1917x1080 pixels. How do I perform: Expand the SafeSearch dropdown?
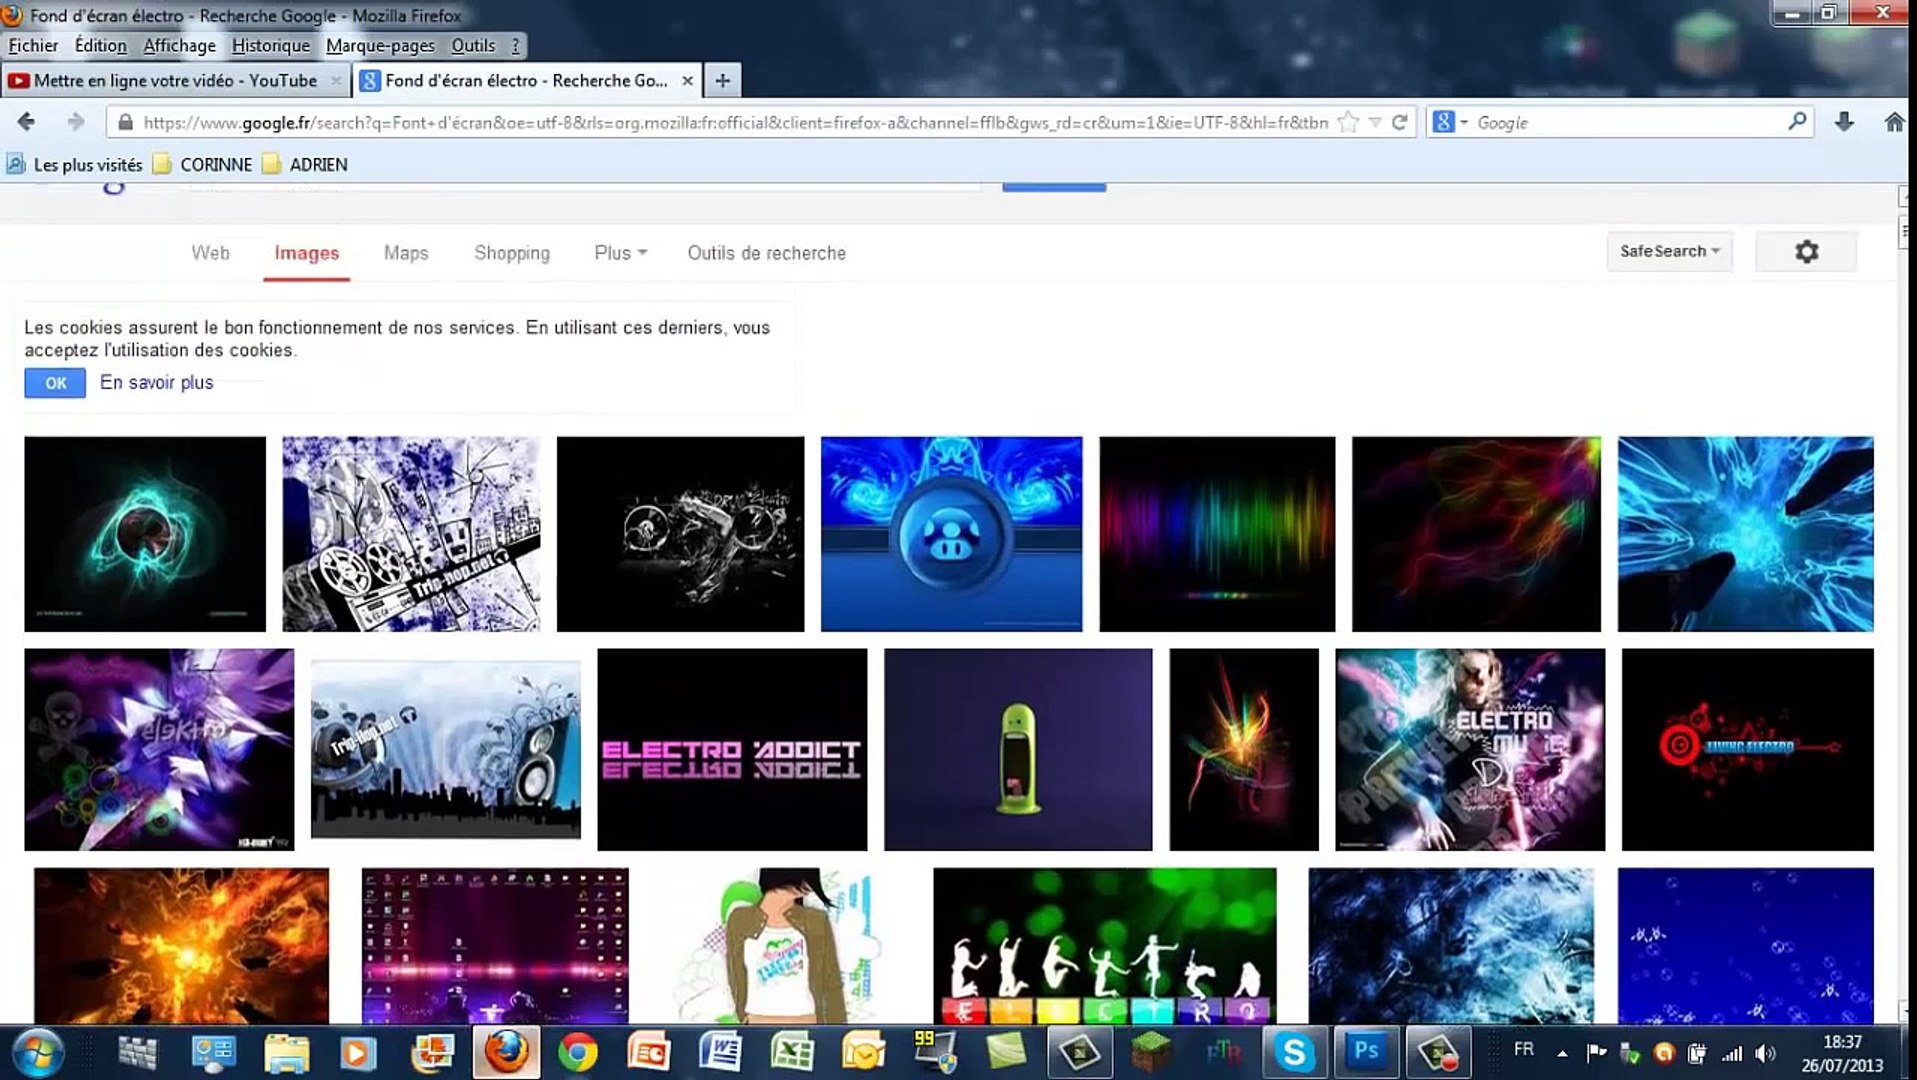pos(1669,252)
